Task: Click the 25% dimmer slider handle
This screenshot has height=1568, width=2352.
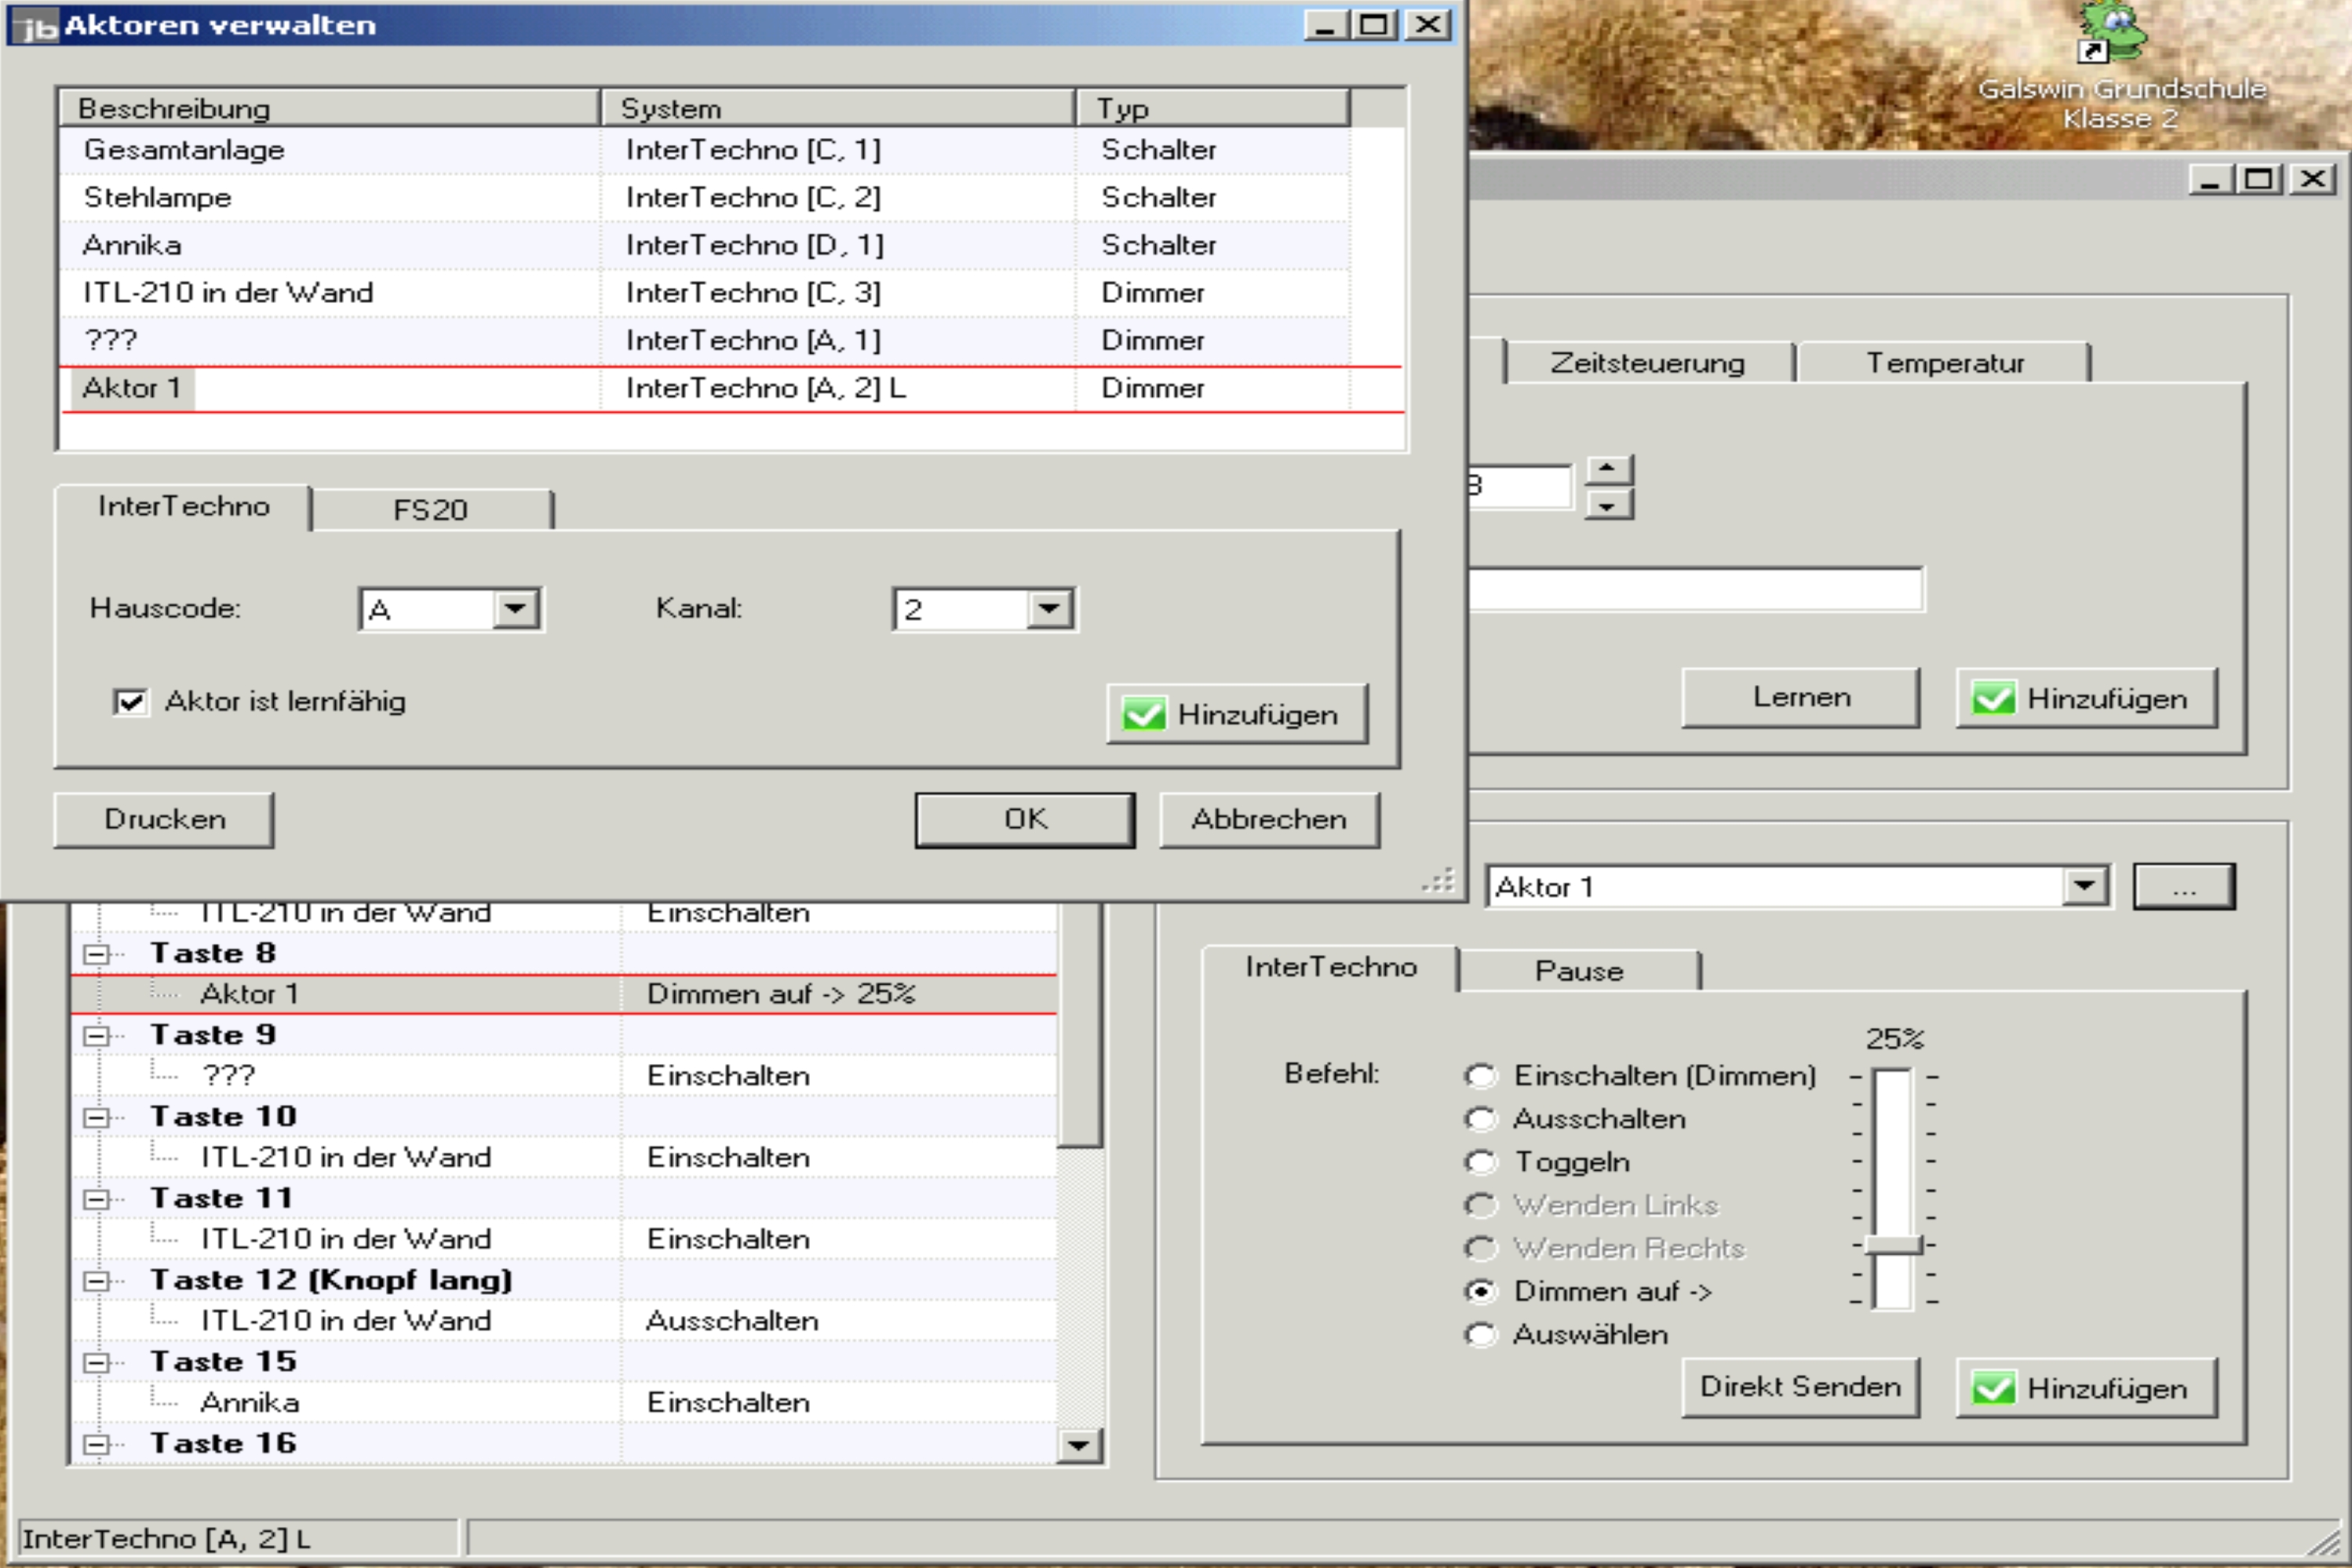Action: 1892,1245
